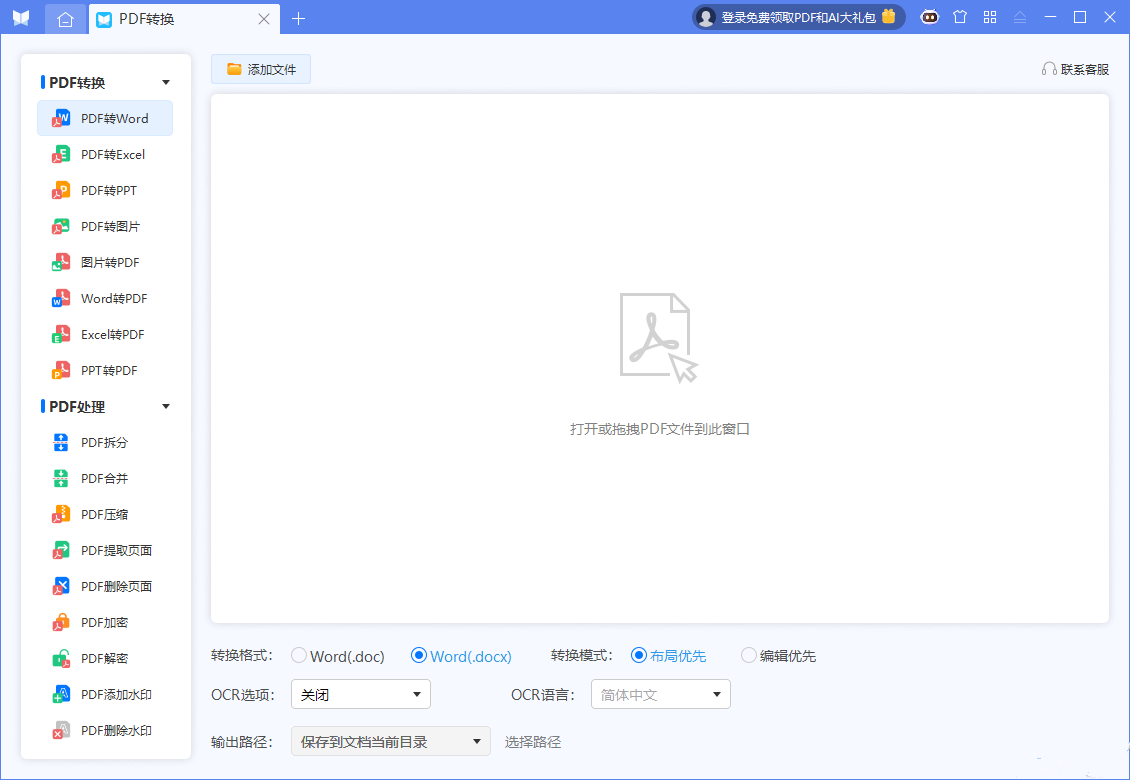Viewport: 1130px width, 780px height.
Task: Open a new tab with plus
Action: 298,19
